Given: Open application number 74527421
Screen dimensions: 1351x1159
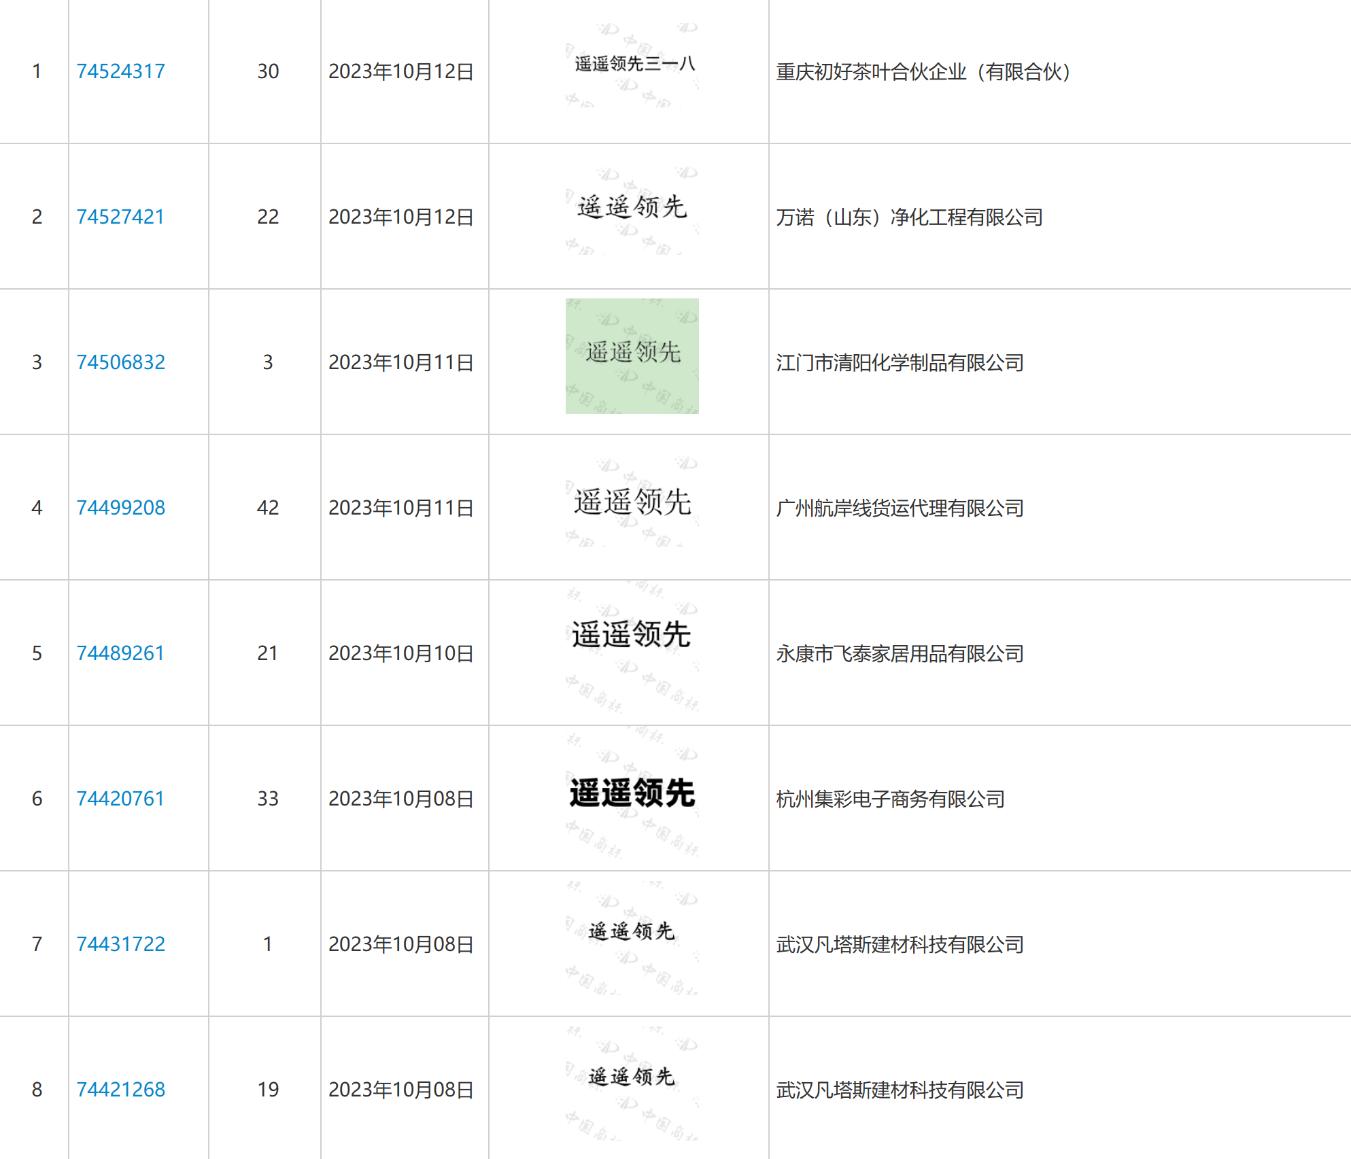Looking at the screenshot, I should pyautogui.click(x=121, y=217).
